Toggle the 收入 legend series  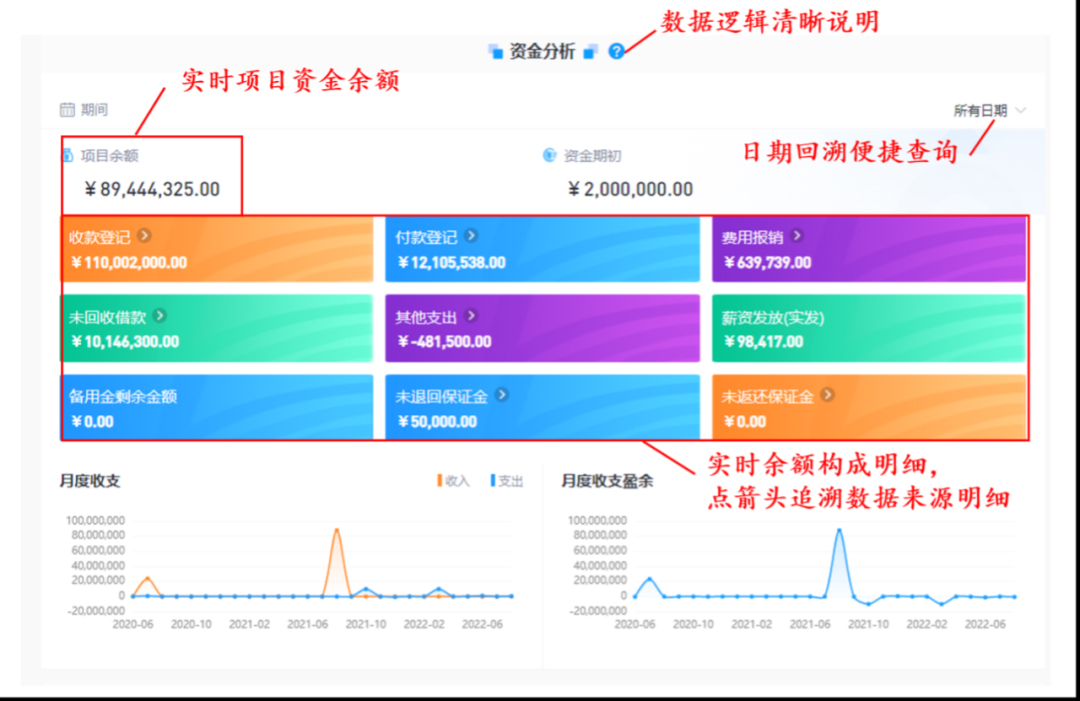453,481
